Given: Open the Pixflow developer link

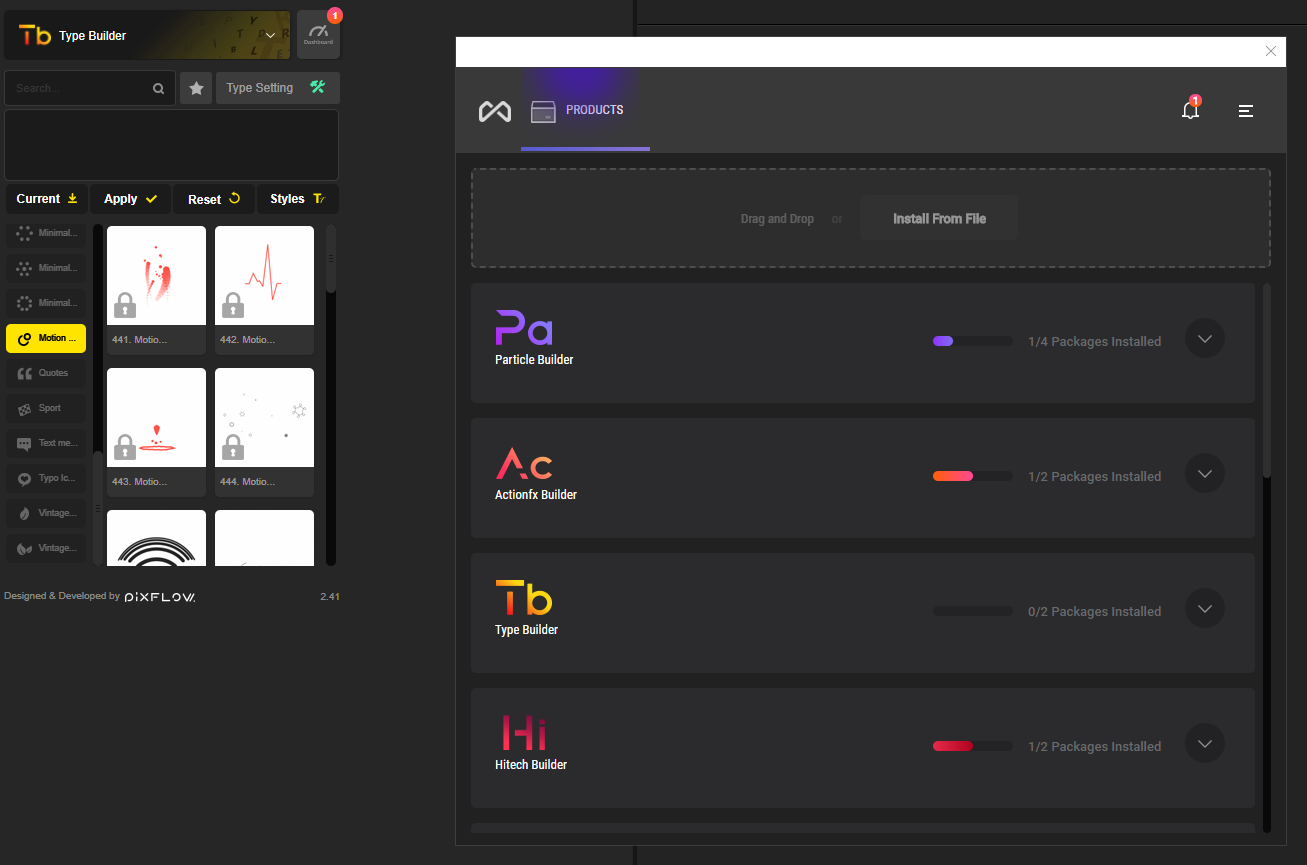Looking at the screenshot, I should pyautogui.click(x=160, y=597).
